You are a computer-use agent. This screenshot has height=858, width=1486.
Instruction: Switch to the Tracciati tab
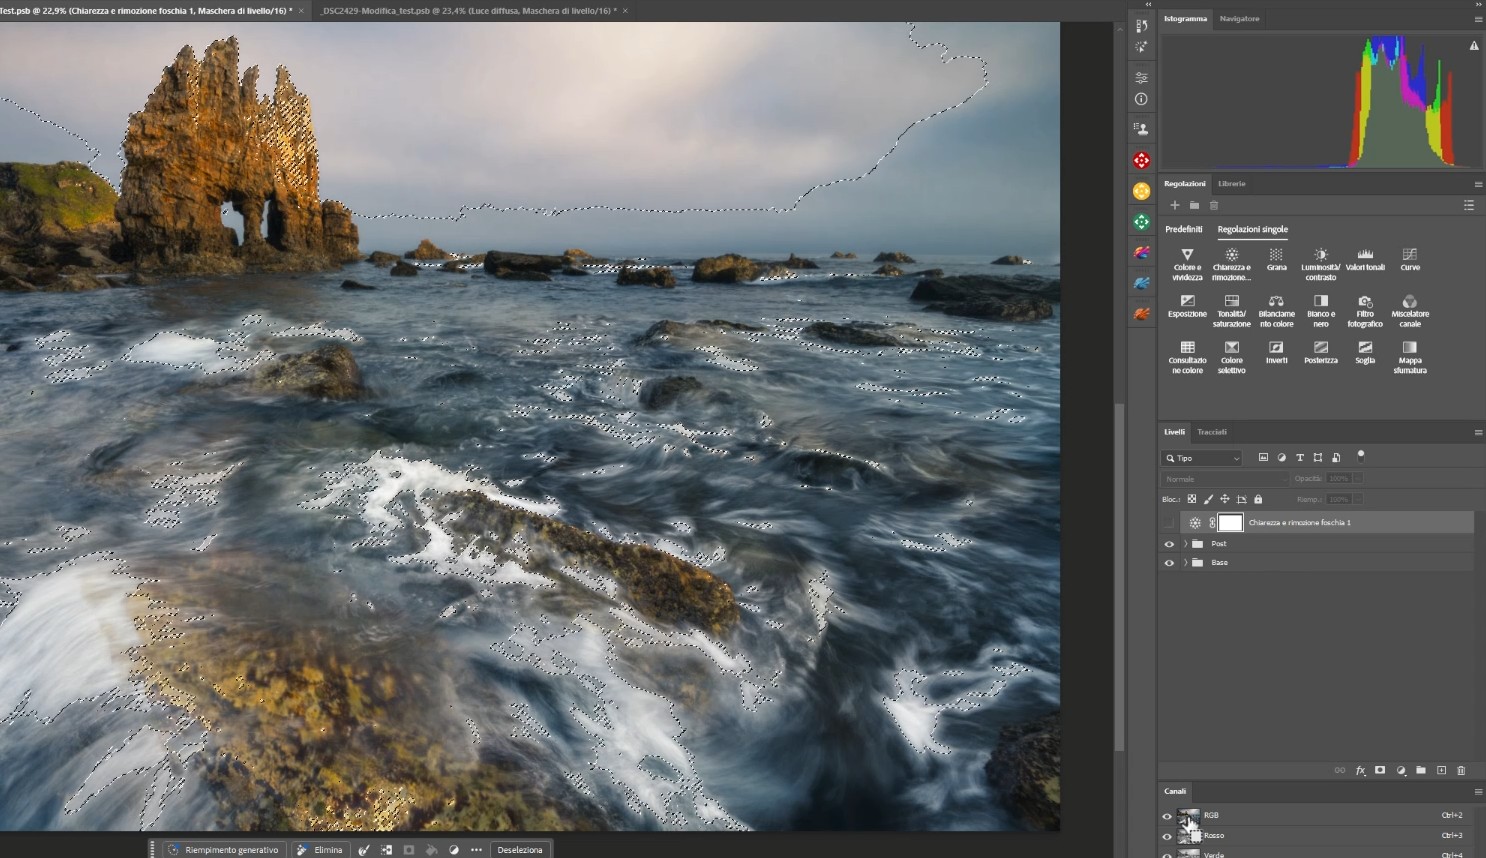click(x=1212, y=432)
